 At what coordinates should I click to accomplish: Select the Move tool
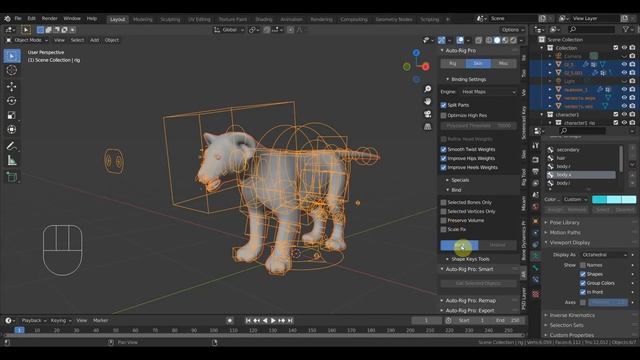(x=12, y=86)
